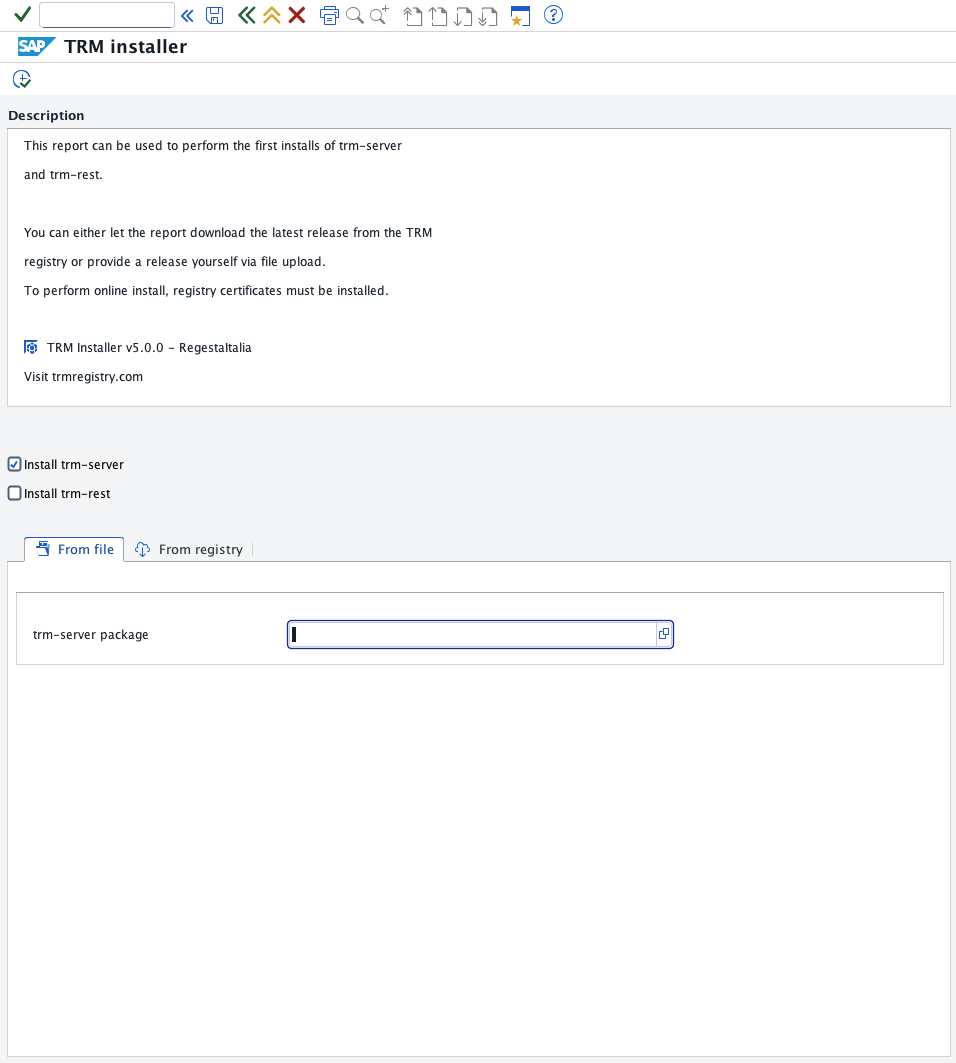956x1063 pixels.
Task: Go to Next Page icon
Action: [x=463, y=16]
